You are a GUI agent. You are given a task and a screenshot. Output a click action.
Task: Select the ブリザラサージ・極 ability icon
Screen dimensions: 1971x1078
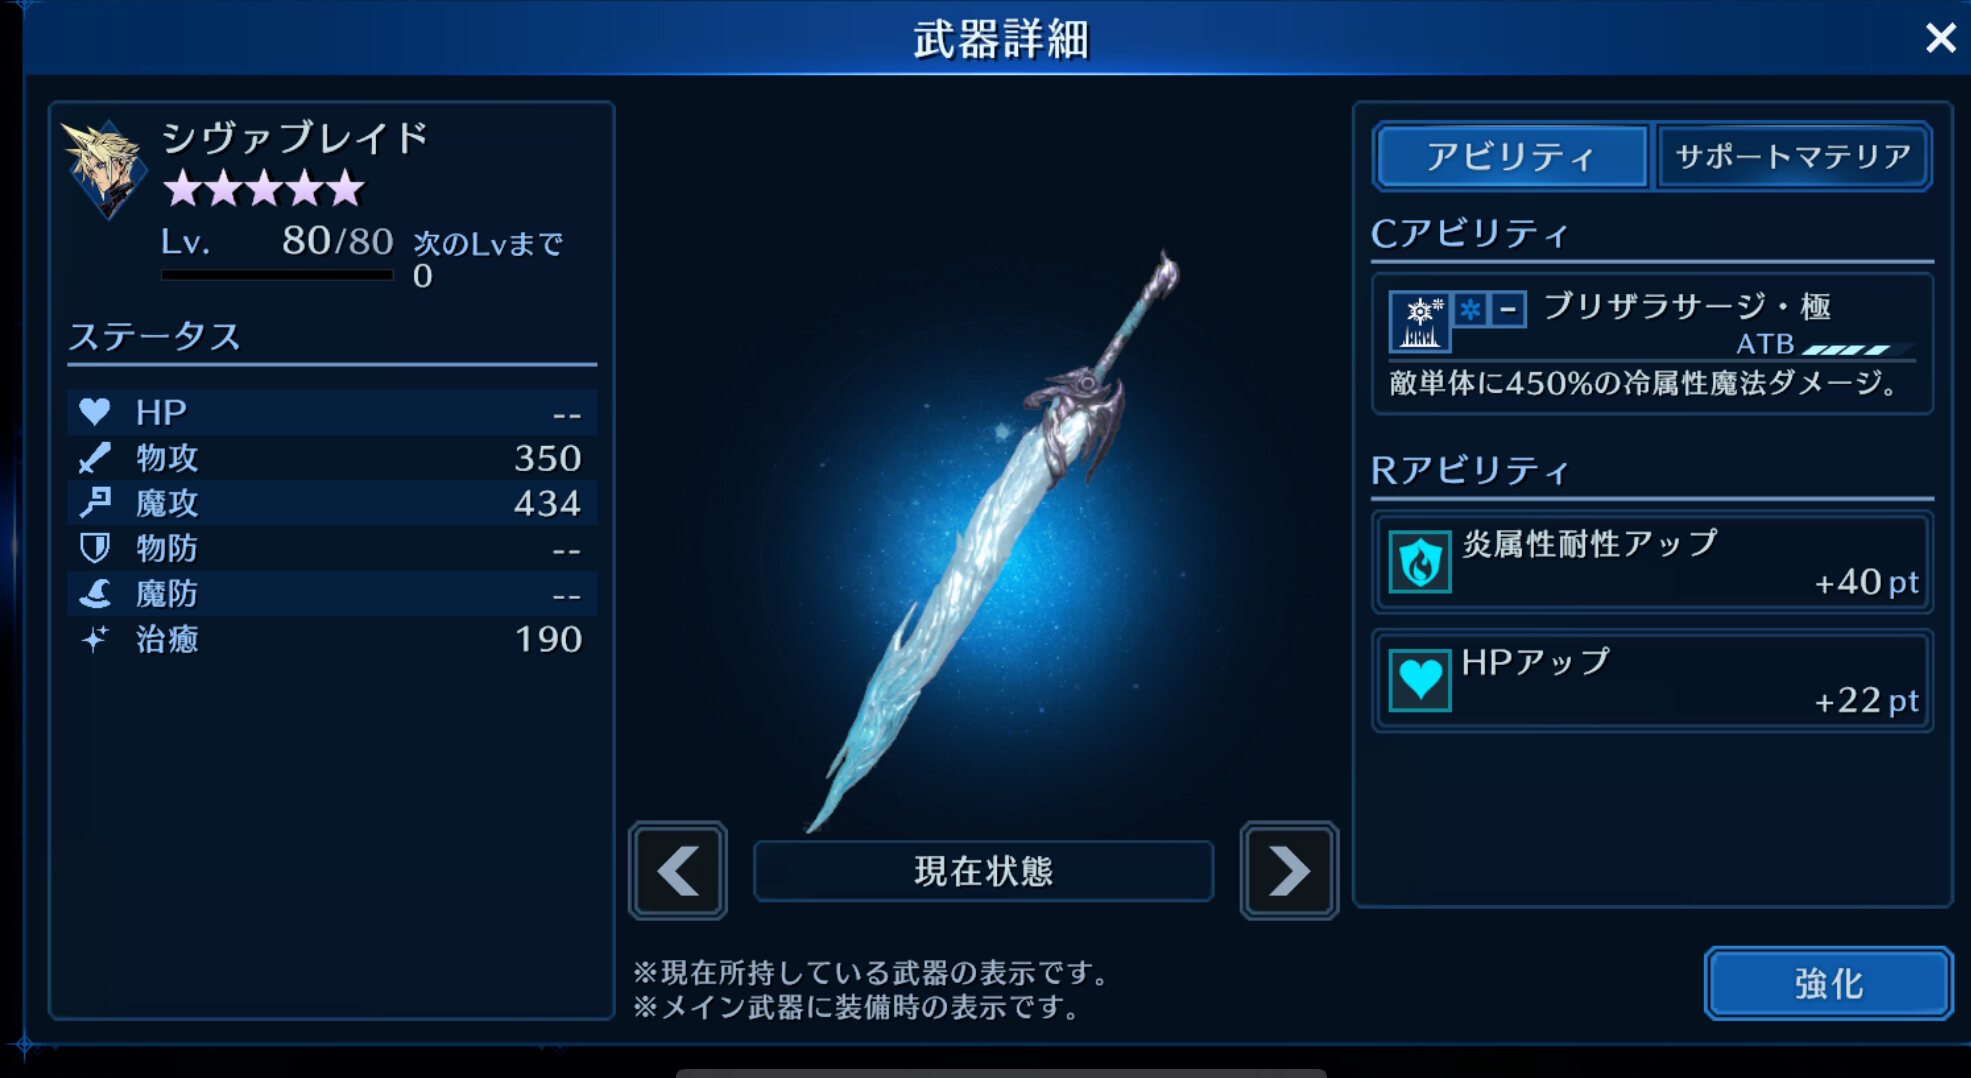coord(1420,321)
